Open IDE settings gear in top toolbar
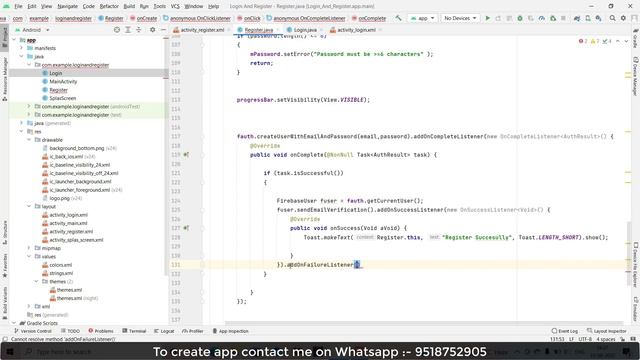Screen dimensions: 640x360 click(x=623, y=18)
